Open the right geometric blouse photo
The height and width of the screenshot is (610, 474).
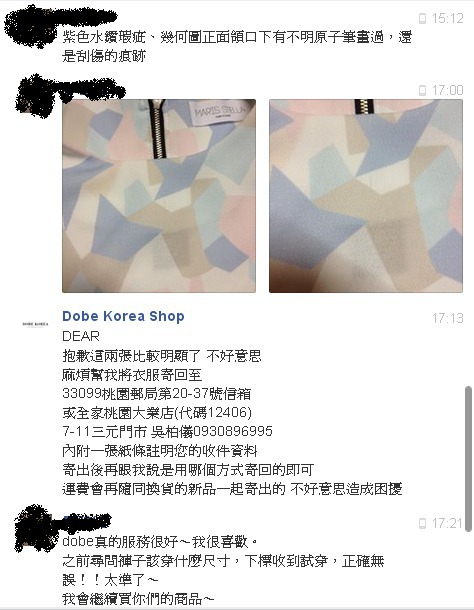[x=366, y=196]
